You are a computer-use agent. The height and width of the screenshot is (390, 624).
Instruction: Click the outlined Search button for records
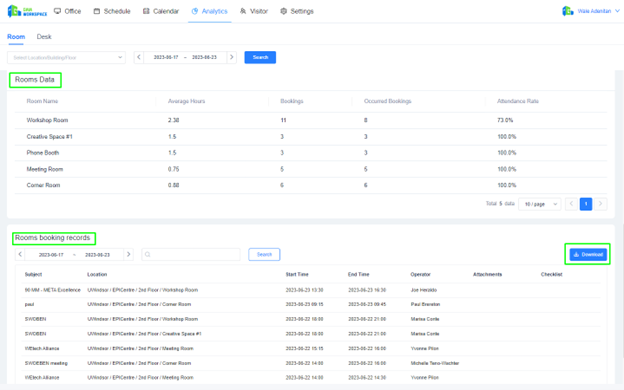[264, 254]
